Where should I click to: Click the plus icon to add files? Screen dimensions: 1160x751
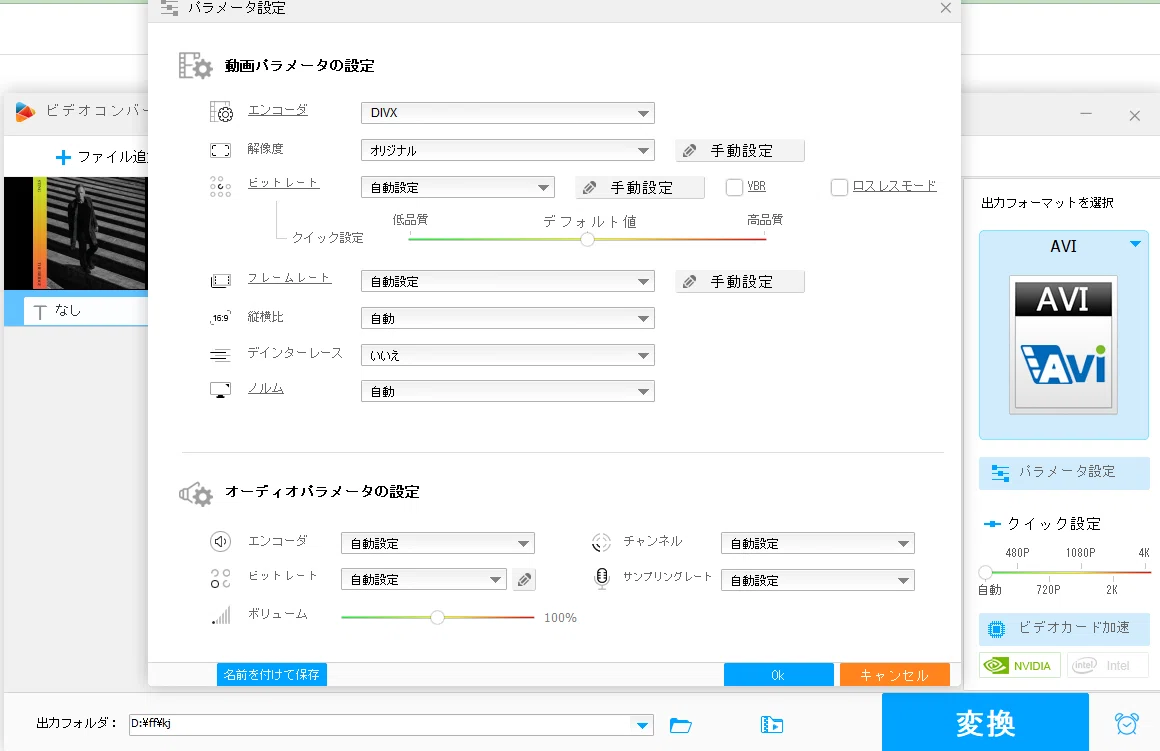(x=64, y=157)
